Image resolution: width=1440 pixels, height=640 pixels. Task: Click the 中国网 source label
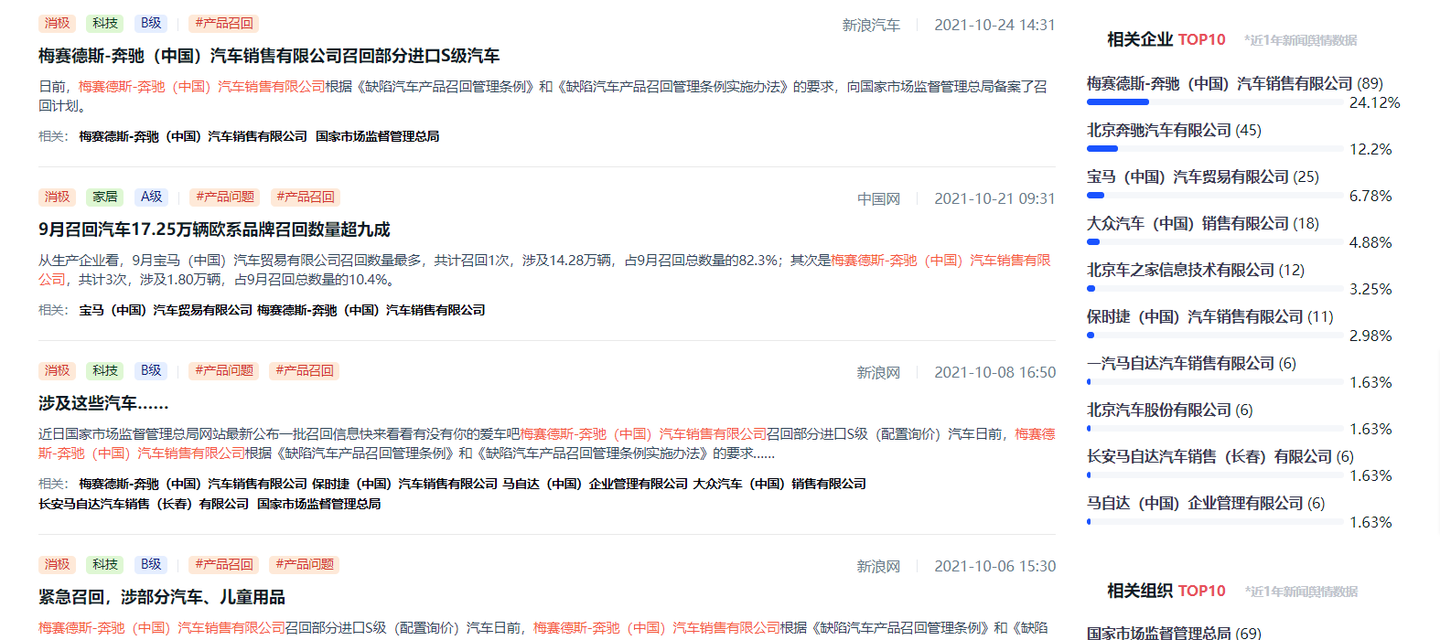[x=878, y=199]
